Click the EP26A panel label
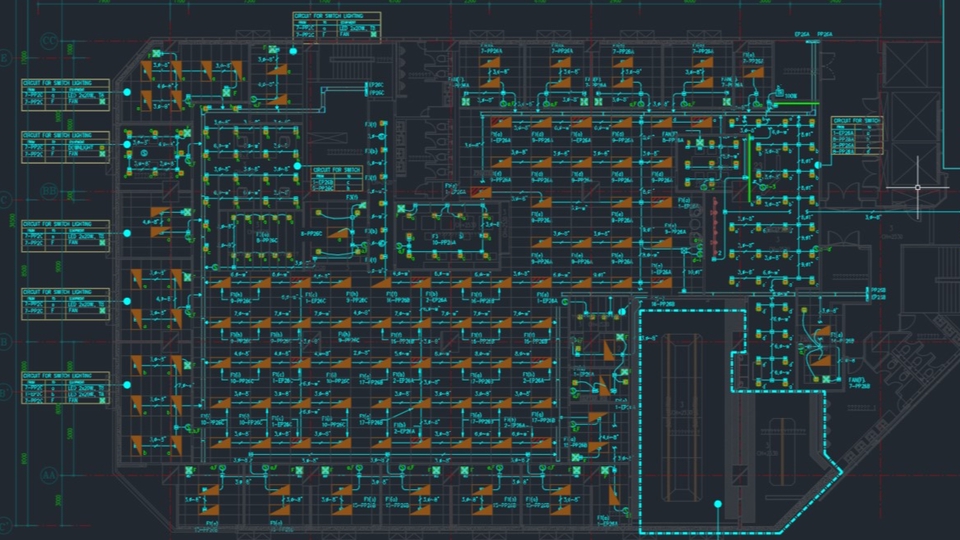Viewport: 960px width, 540px height. coord(802,35)
